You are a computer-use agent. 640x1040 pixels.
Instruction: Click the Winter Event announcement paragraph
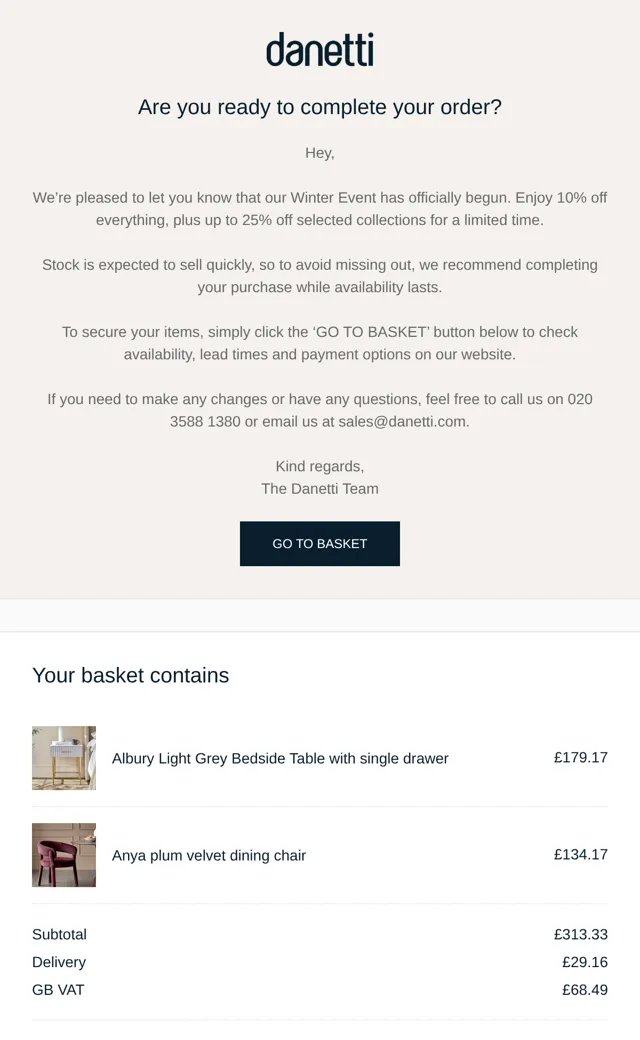pos(320,209)
